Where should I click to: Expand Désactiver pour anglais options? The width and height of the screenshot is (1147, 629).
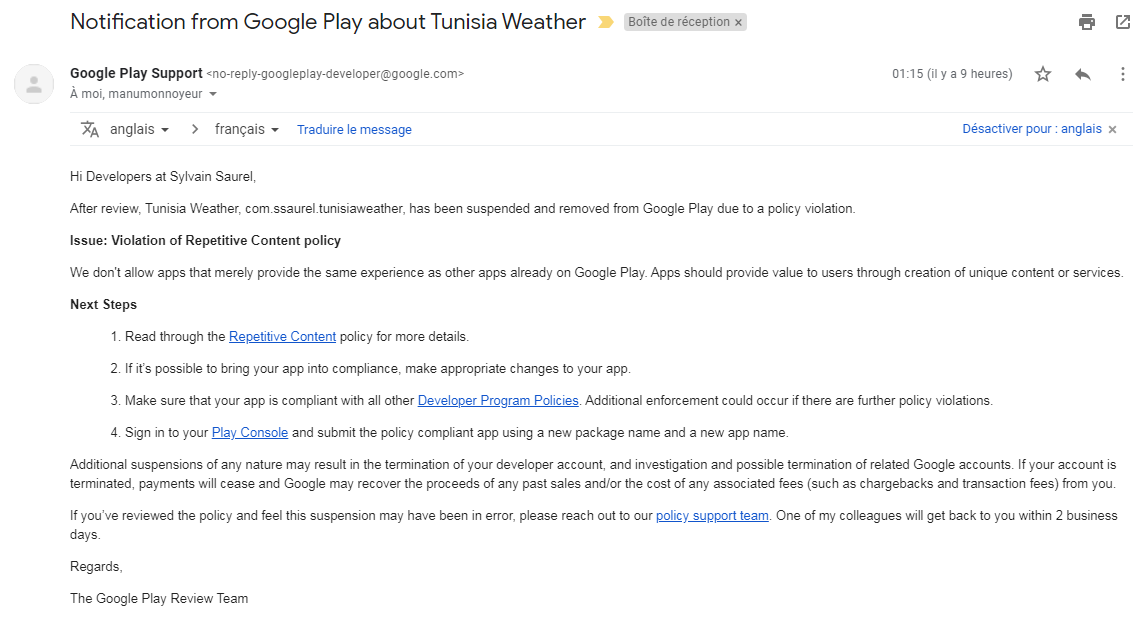(x=1031, y=129)
